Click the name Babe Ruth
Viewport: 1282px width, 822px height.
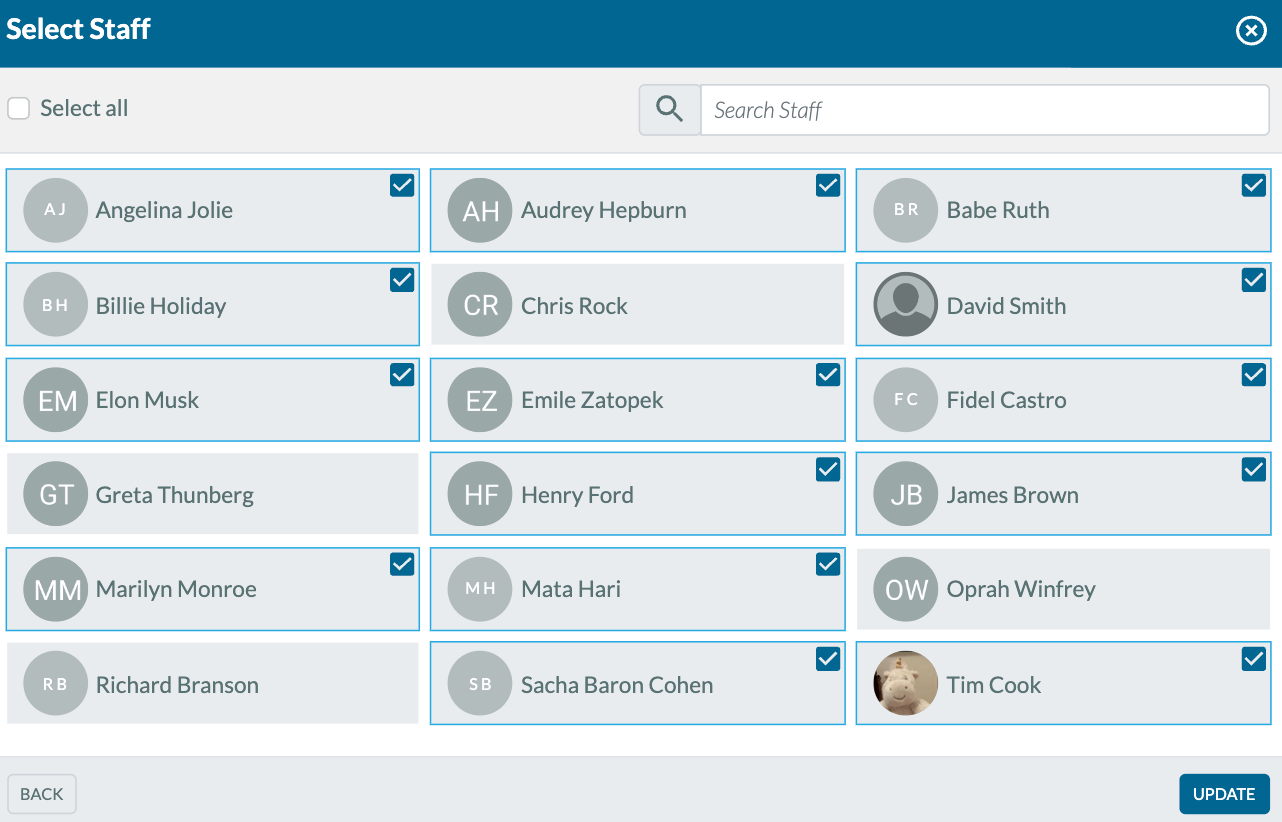pos(998,211)
